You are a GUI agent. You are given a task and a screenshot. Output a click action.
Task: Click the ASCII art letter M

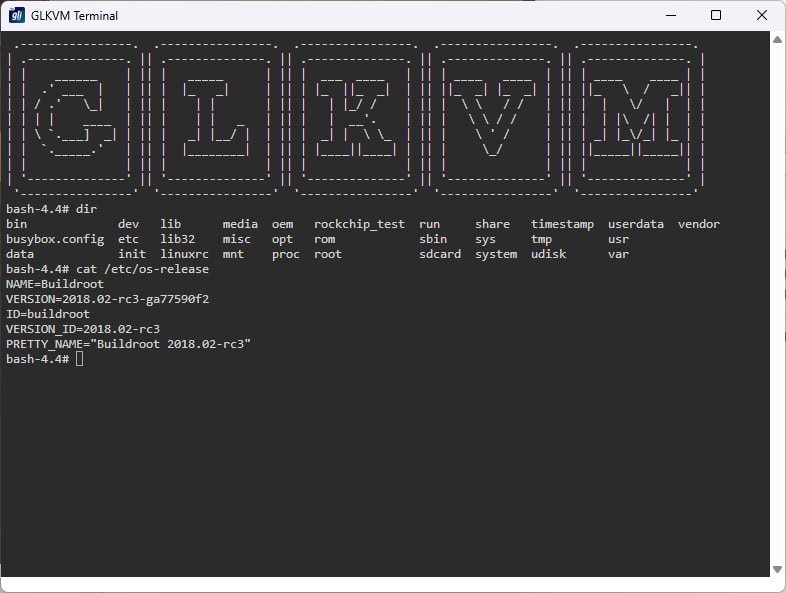[x=636, y=119]
